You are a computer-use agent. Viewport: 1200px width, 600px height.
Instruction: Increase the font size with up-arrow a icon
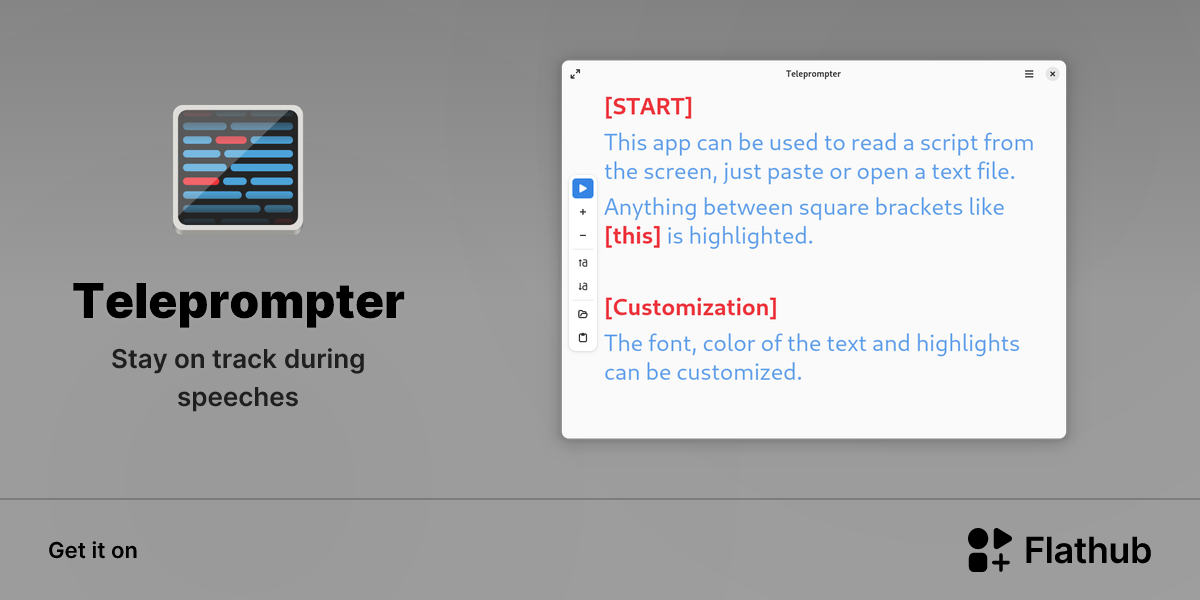click(583, 263)
